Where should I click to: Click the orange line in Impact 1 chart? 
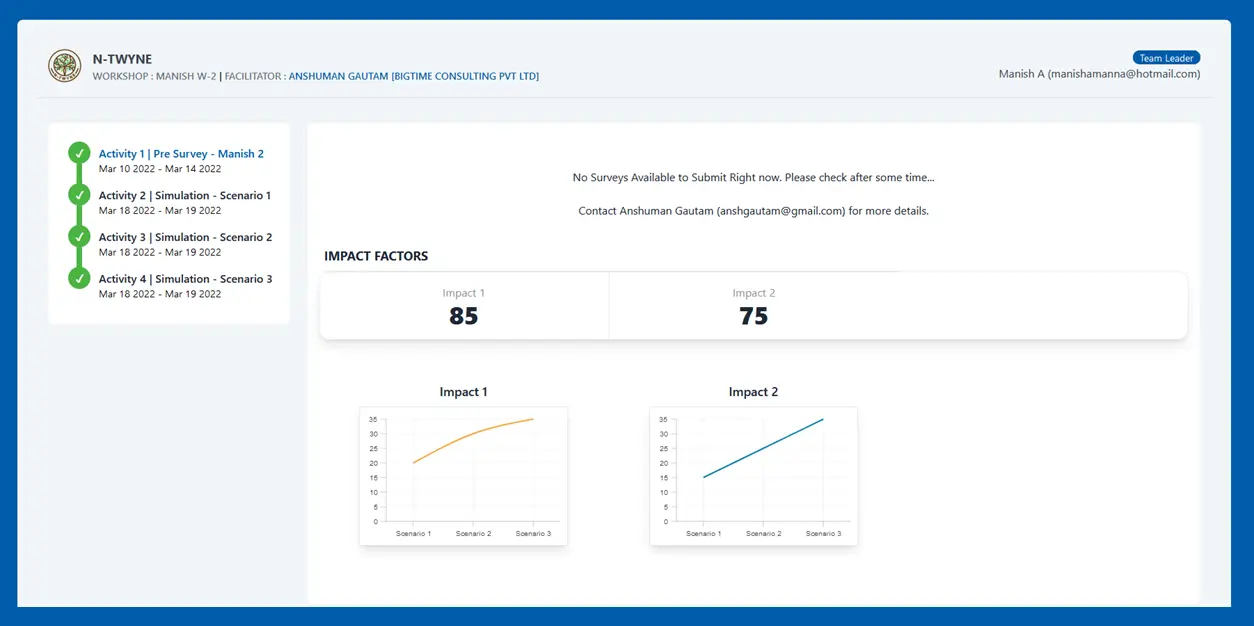tap(473, 433)
